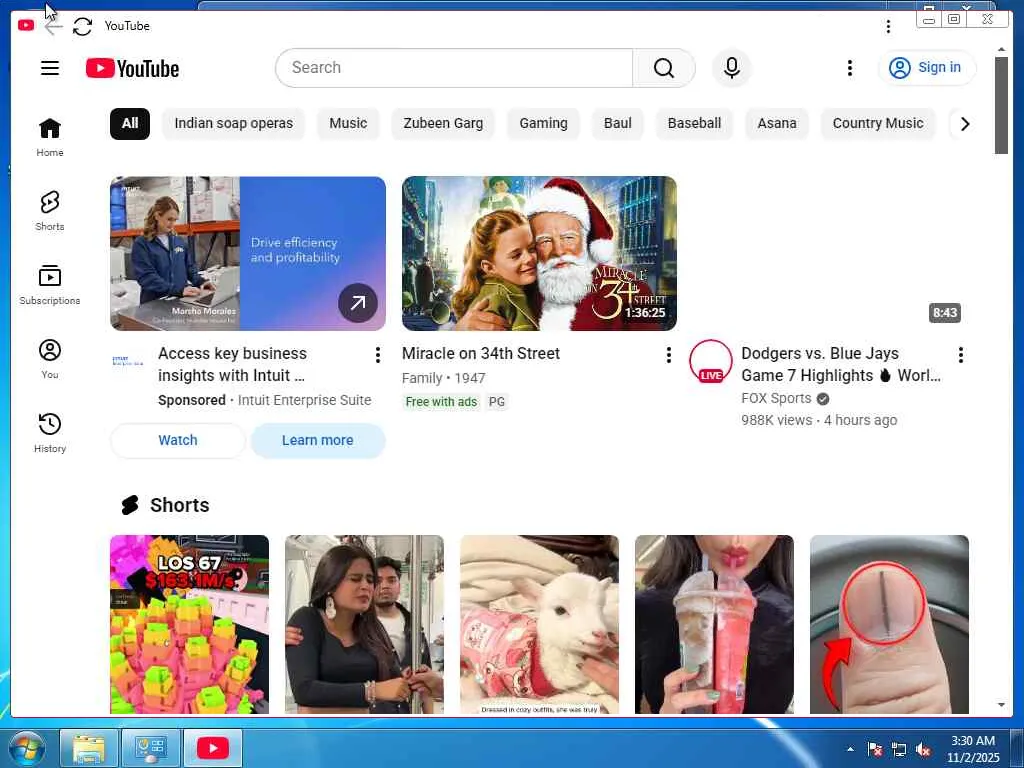The image size is (1024, 768).
Task: Select the Zubeen Garg chip
Action: click(x=443, y=123)
